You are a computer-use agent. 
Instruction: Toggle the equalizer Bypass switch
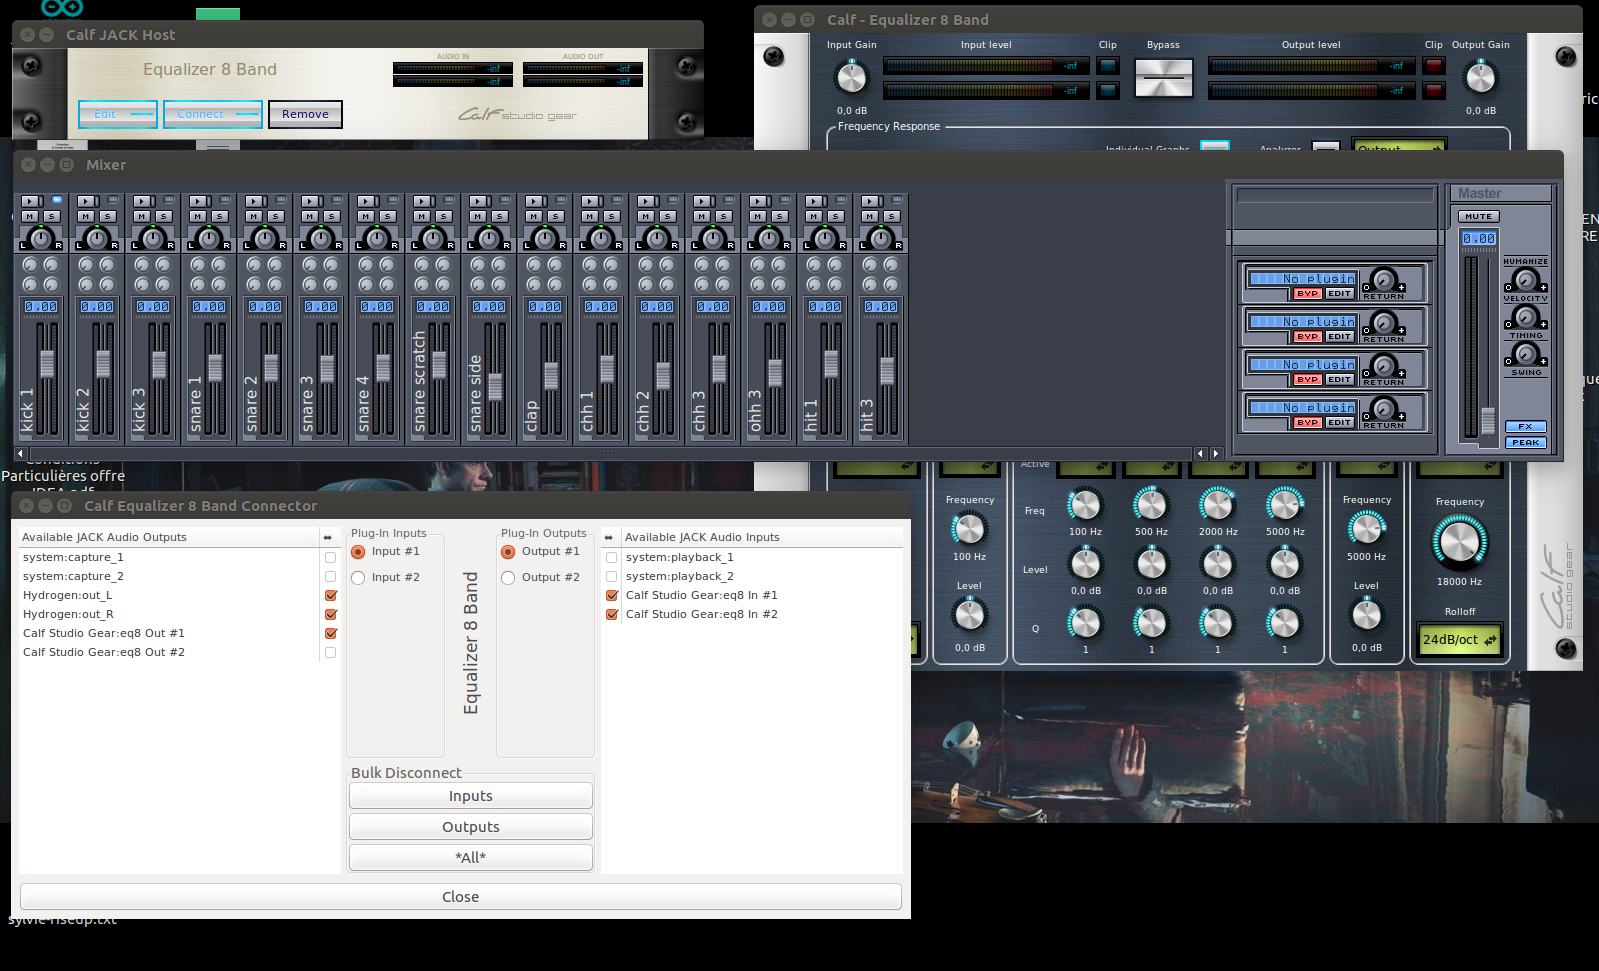[x=1163, y=78]
